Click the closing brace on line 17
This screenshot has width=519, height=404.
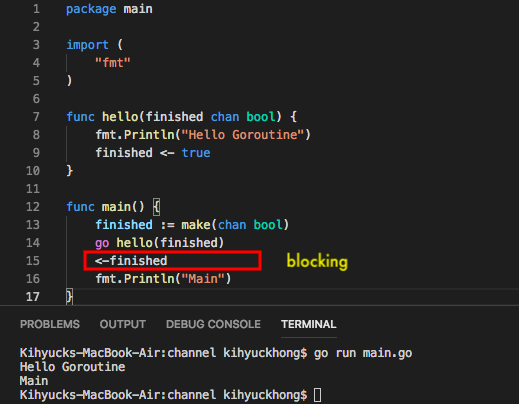click(69, 297)
